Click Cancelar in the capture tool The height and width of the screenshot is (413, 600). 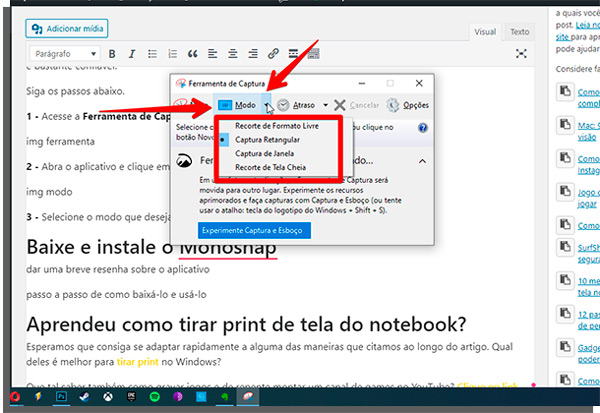pos(356,105)
